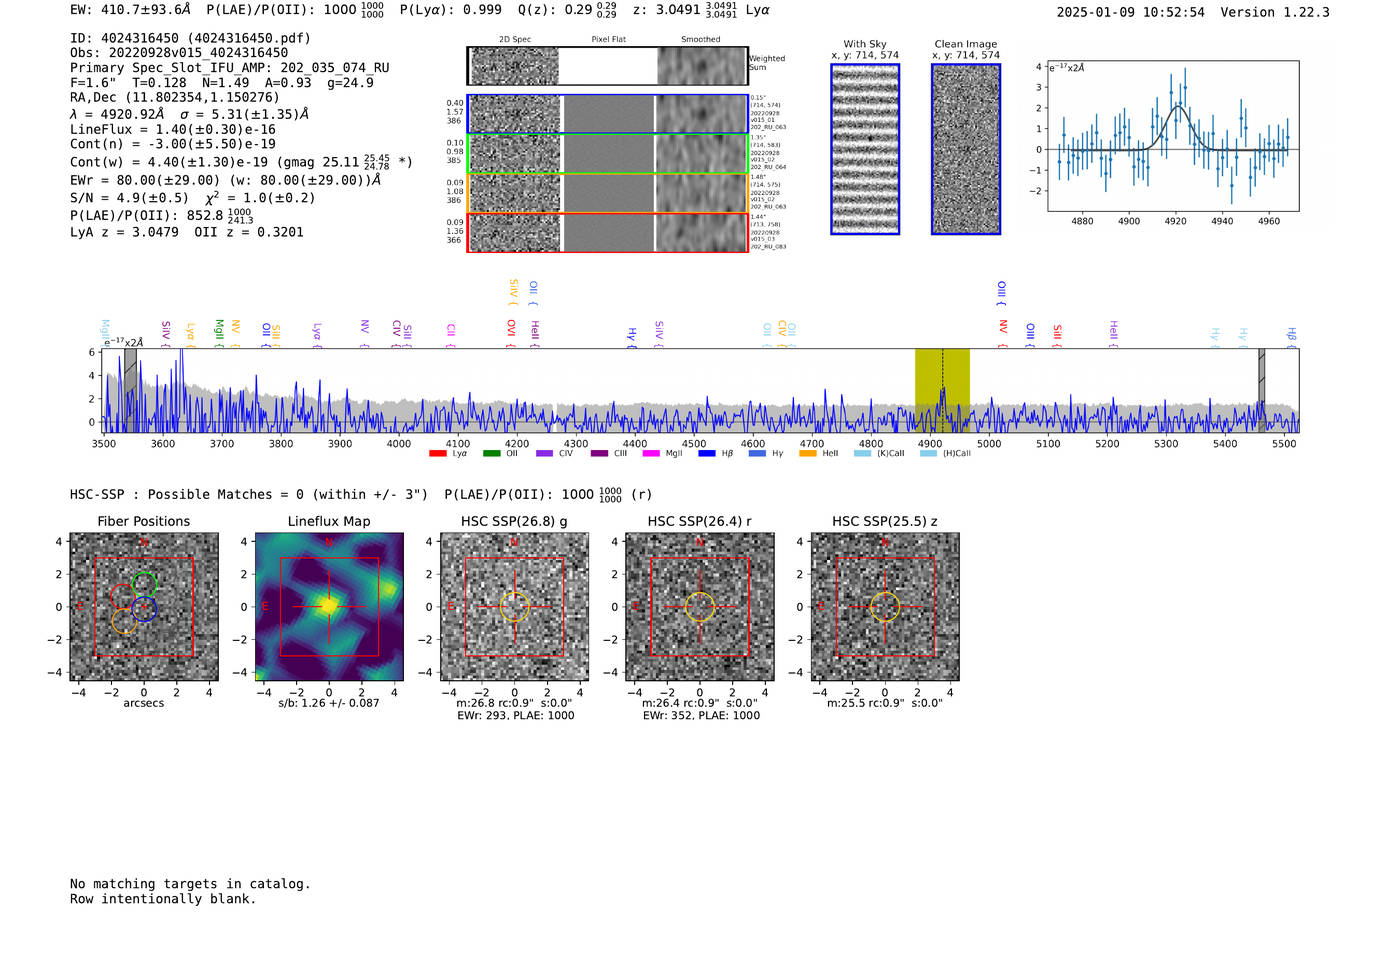Open the HSC SSP(26.8) g cutout
This screenshot has width=1400, height=953.
pyautogui.click(x=515, y=607)
